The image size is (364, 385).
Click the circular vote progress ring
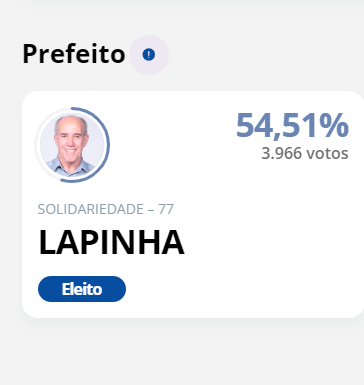point(72,145)
